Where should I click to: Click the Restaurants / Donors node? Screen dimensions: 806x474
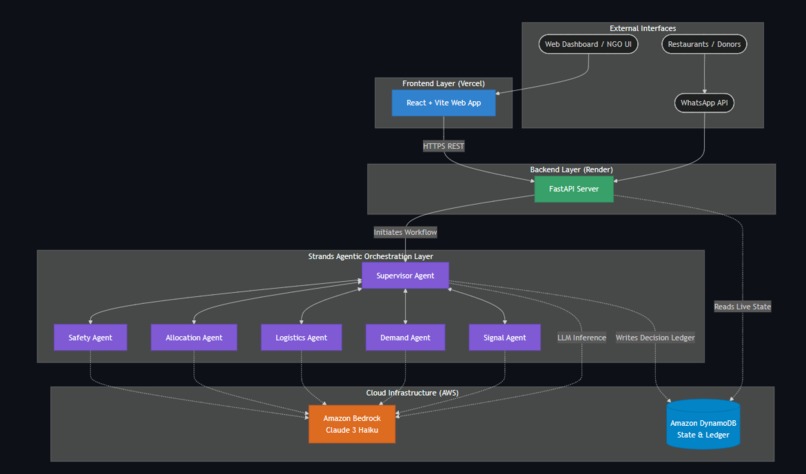[704, 44]
